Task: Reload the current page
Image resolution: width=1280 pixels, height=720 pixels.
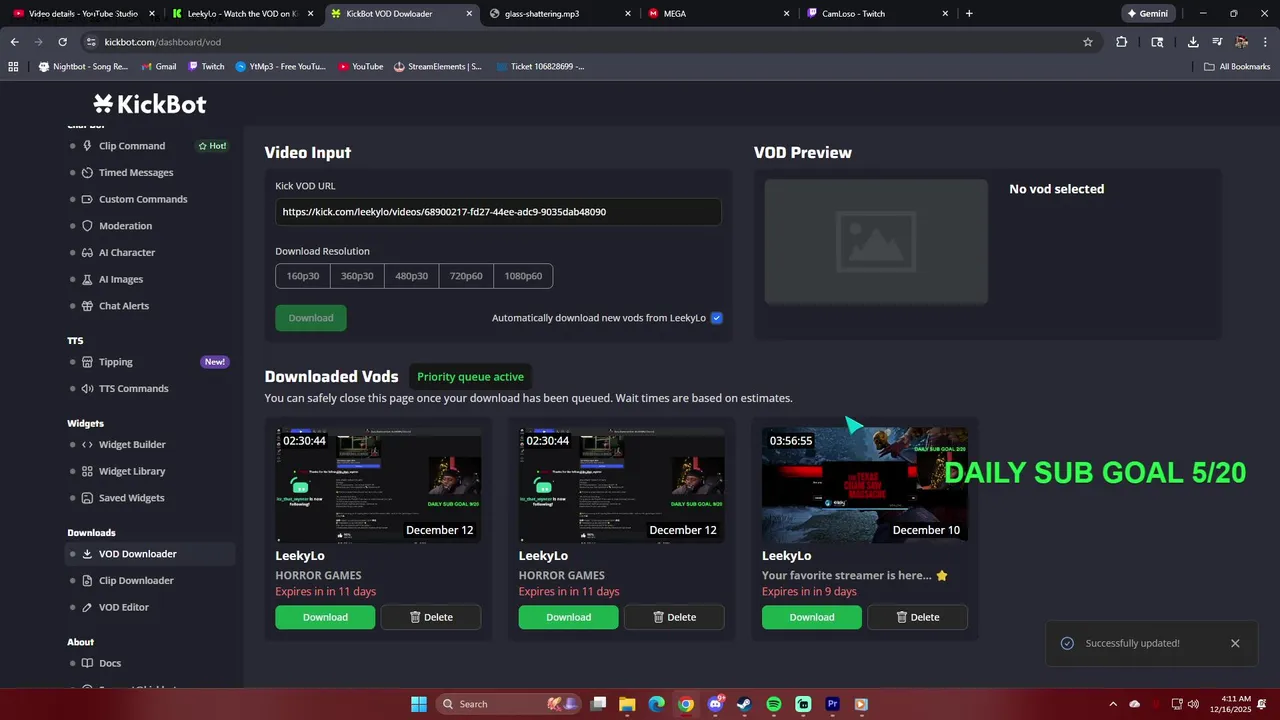Action: [62, 42]
